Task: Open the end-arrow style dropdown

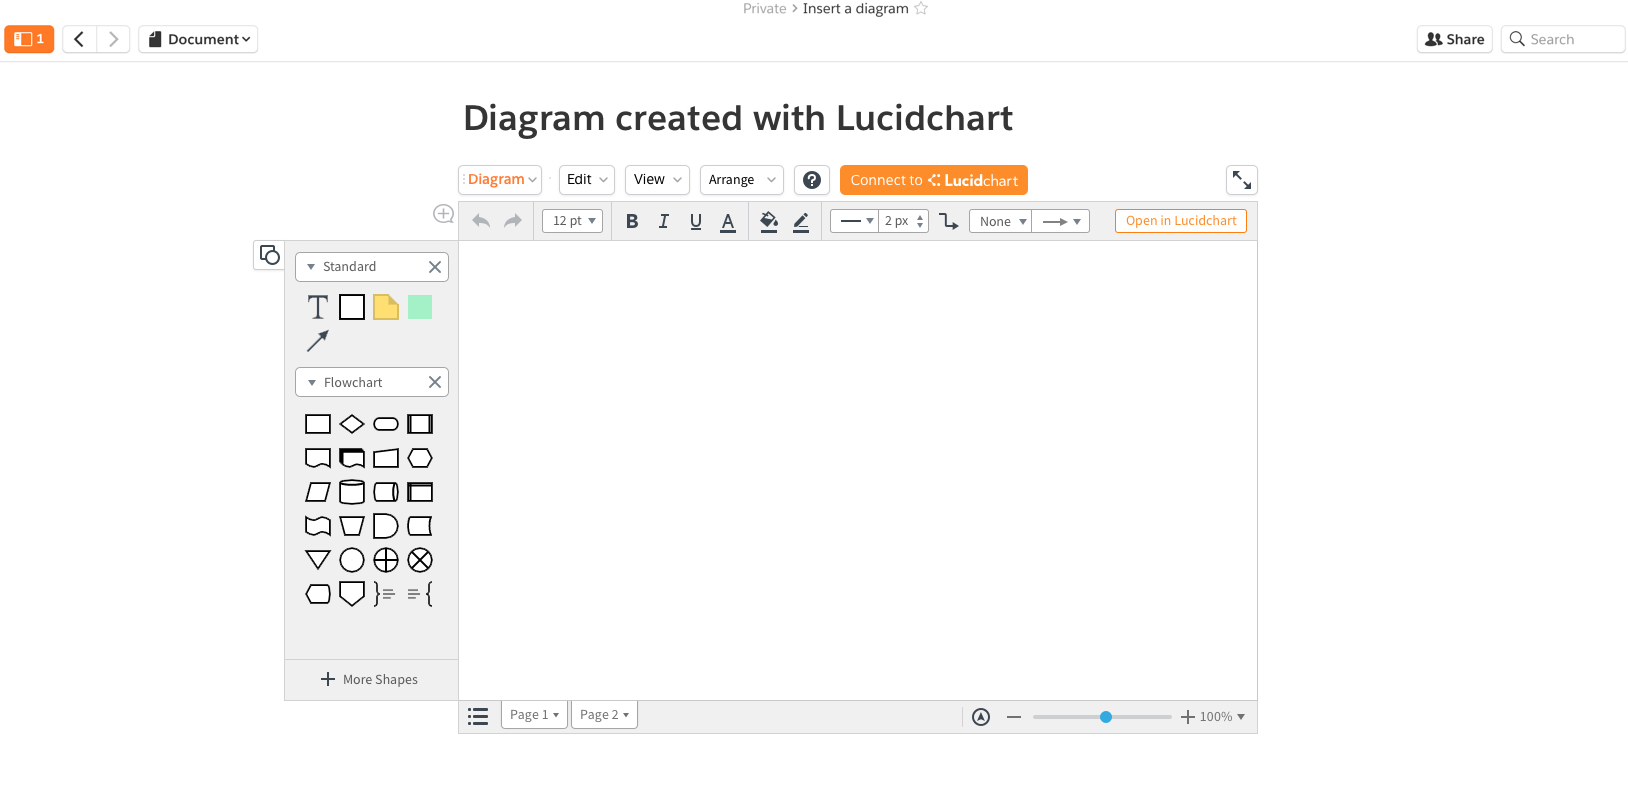Action: pyautogui.click(x=1060, y=221)
